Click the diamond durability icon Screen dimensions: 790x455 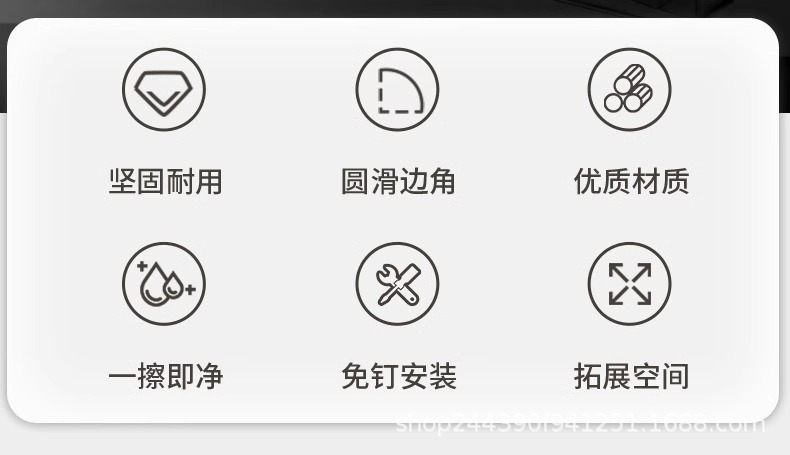(x=164, y=90)
